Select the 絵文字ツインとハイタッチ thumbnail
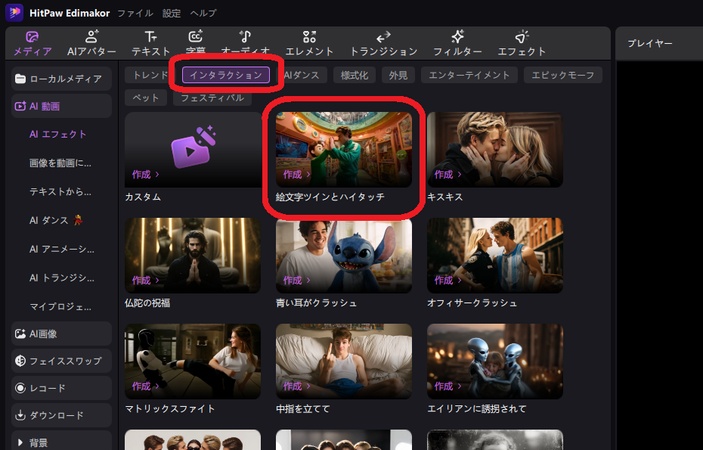Viewport: 703px width, 450px height. click(x=344, y=149)
